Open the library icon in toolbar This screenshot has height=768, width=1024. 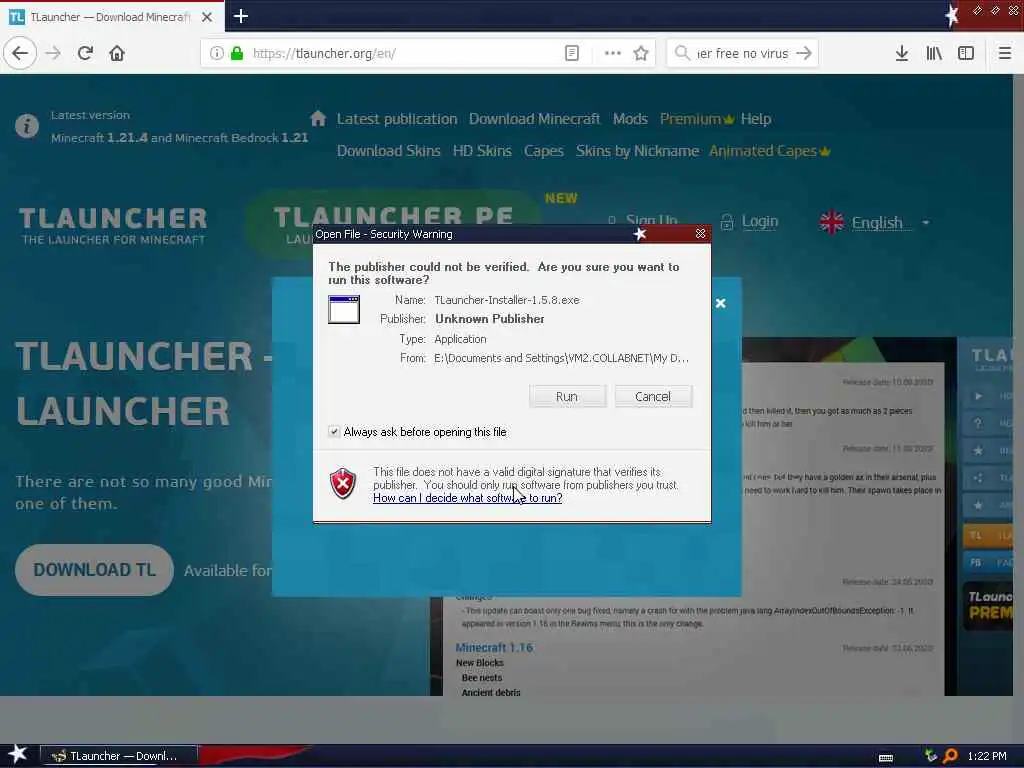934,53
